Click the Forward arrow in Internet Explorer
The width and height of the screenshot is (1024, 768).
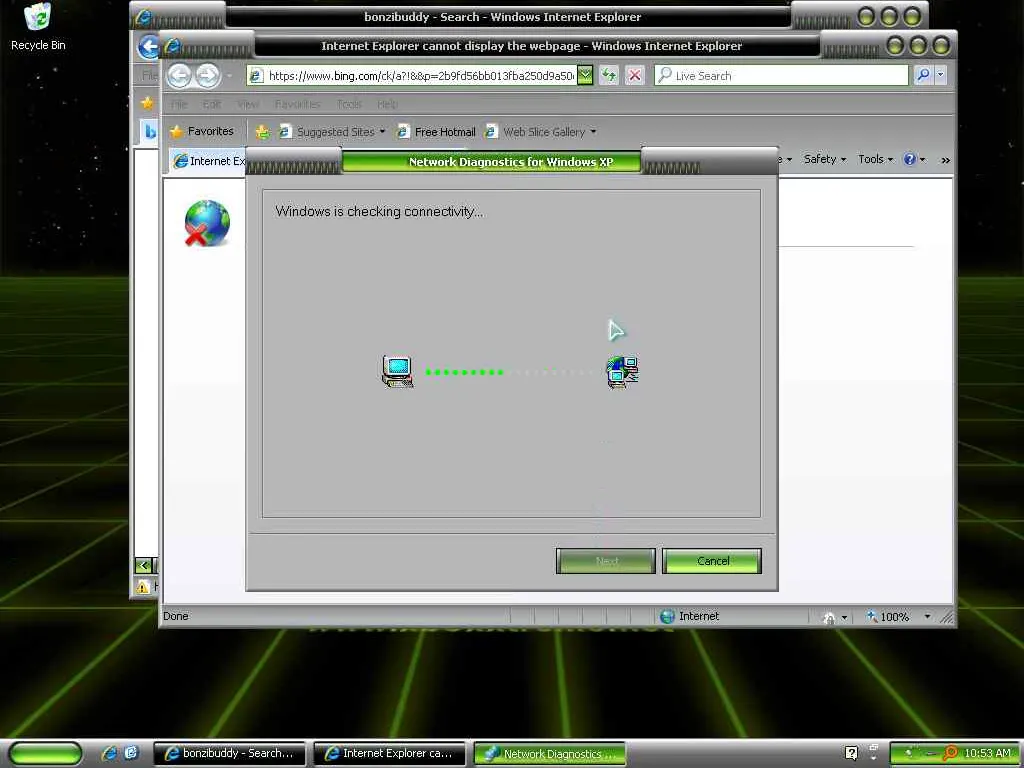point(208,76)
